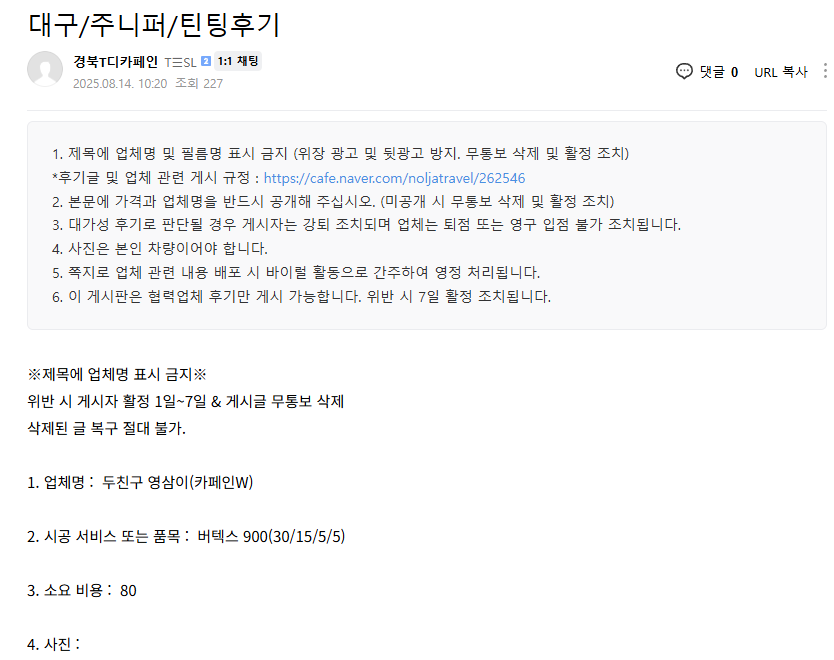
Task: Click the 조회 227 view count
Action: pos(199,84)
